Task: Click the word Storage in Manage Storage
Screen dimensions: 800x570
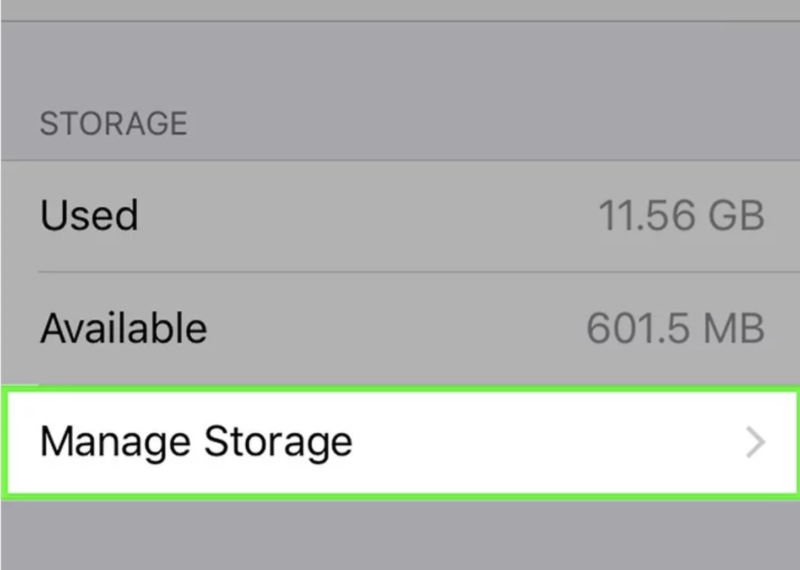Action: (x=278, y=442)
